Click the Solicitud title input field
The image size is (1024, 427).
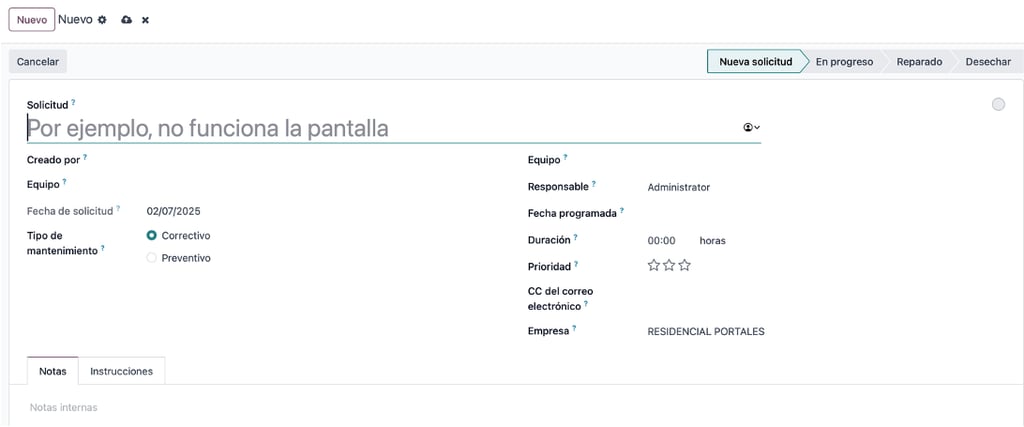(384, 129)
